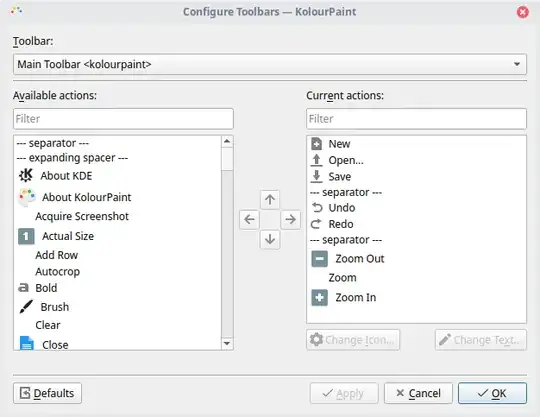Select the 'Autocrop' action

(58, 272)
